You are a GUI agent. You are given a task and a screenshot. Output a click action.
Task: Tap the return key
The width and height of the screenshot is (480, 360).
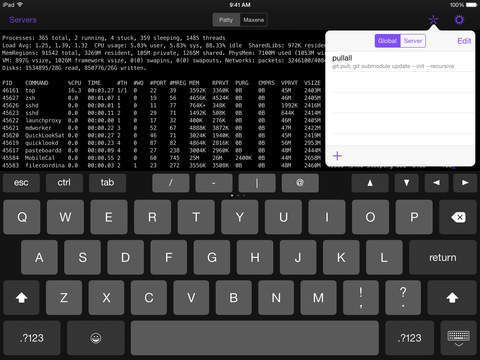pyautogui.click(x=443, y=257)
